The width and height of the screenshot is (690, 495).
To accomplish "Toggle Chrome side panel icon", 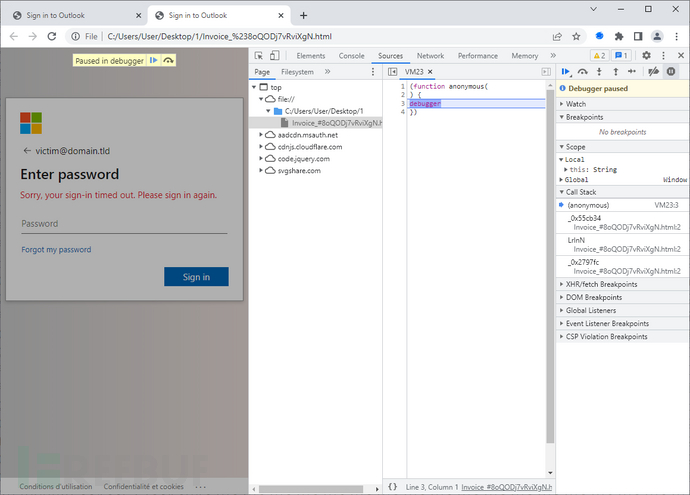I will [638, 37].
